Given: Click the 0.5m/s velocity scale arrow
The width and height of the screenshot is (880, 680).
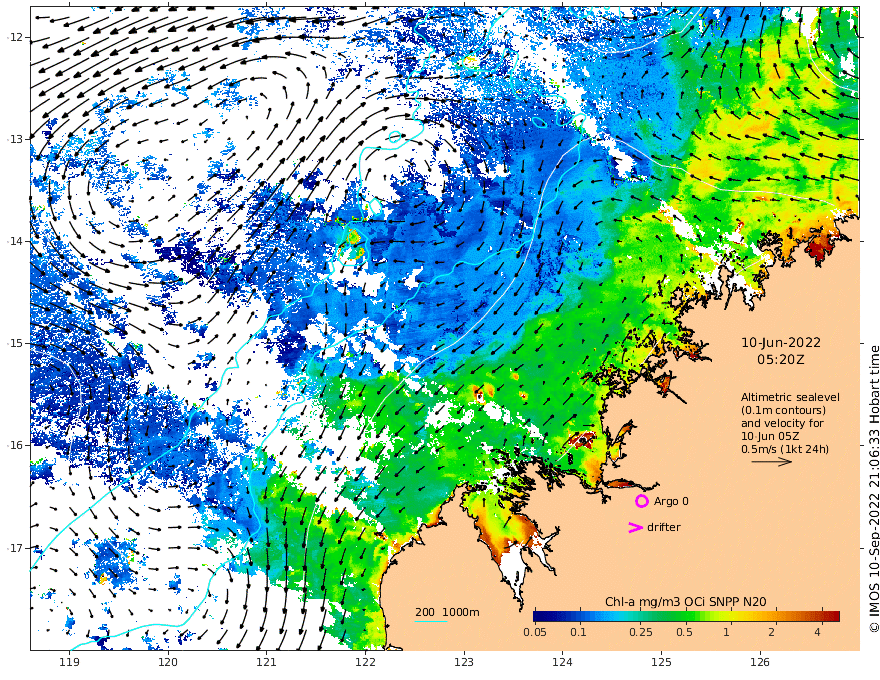Looking at the screenshot, I should point(772,462).
